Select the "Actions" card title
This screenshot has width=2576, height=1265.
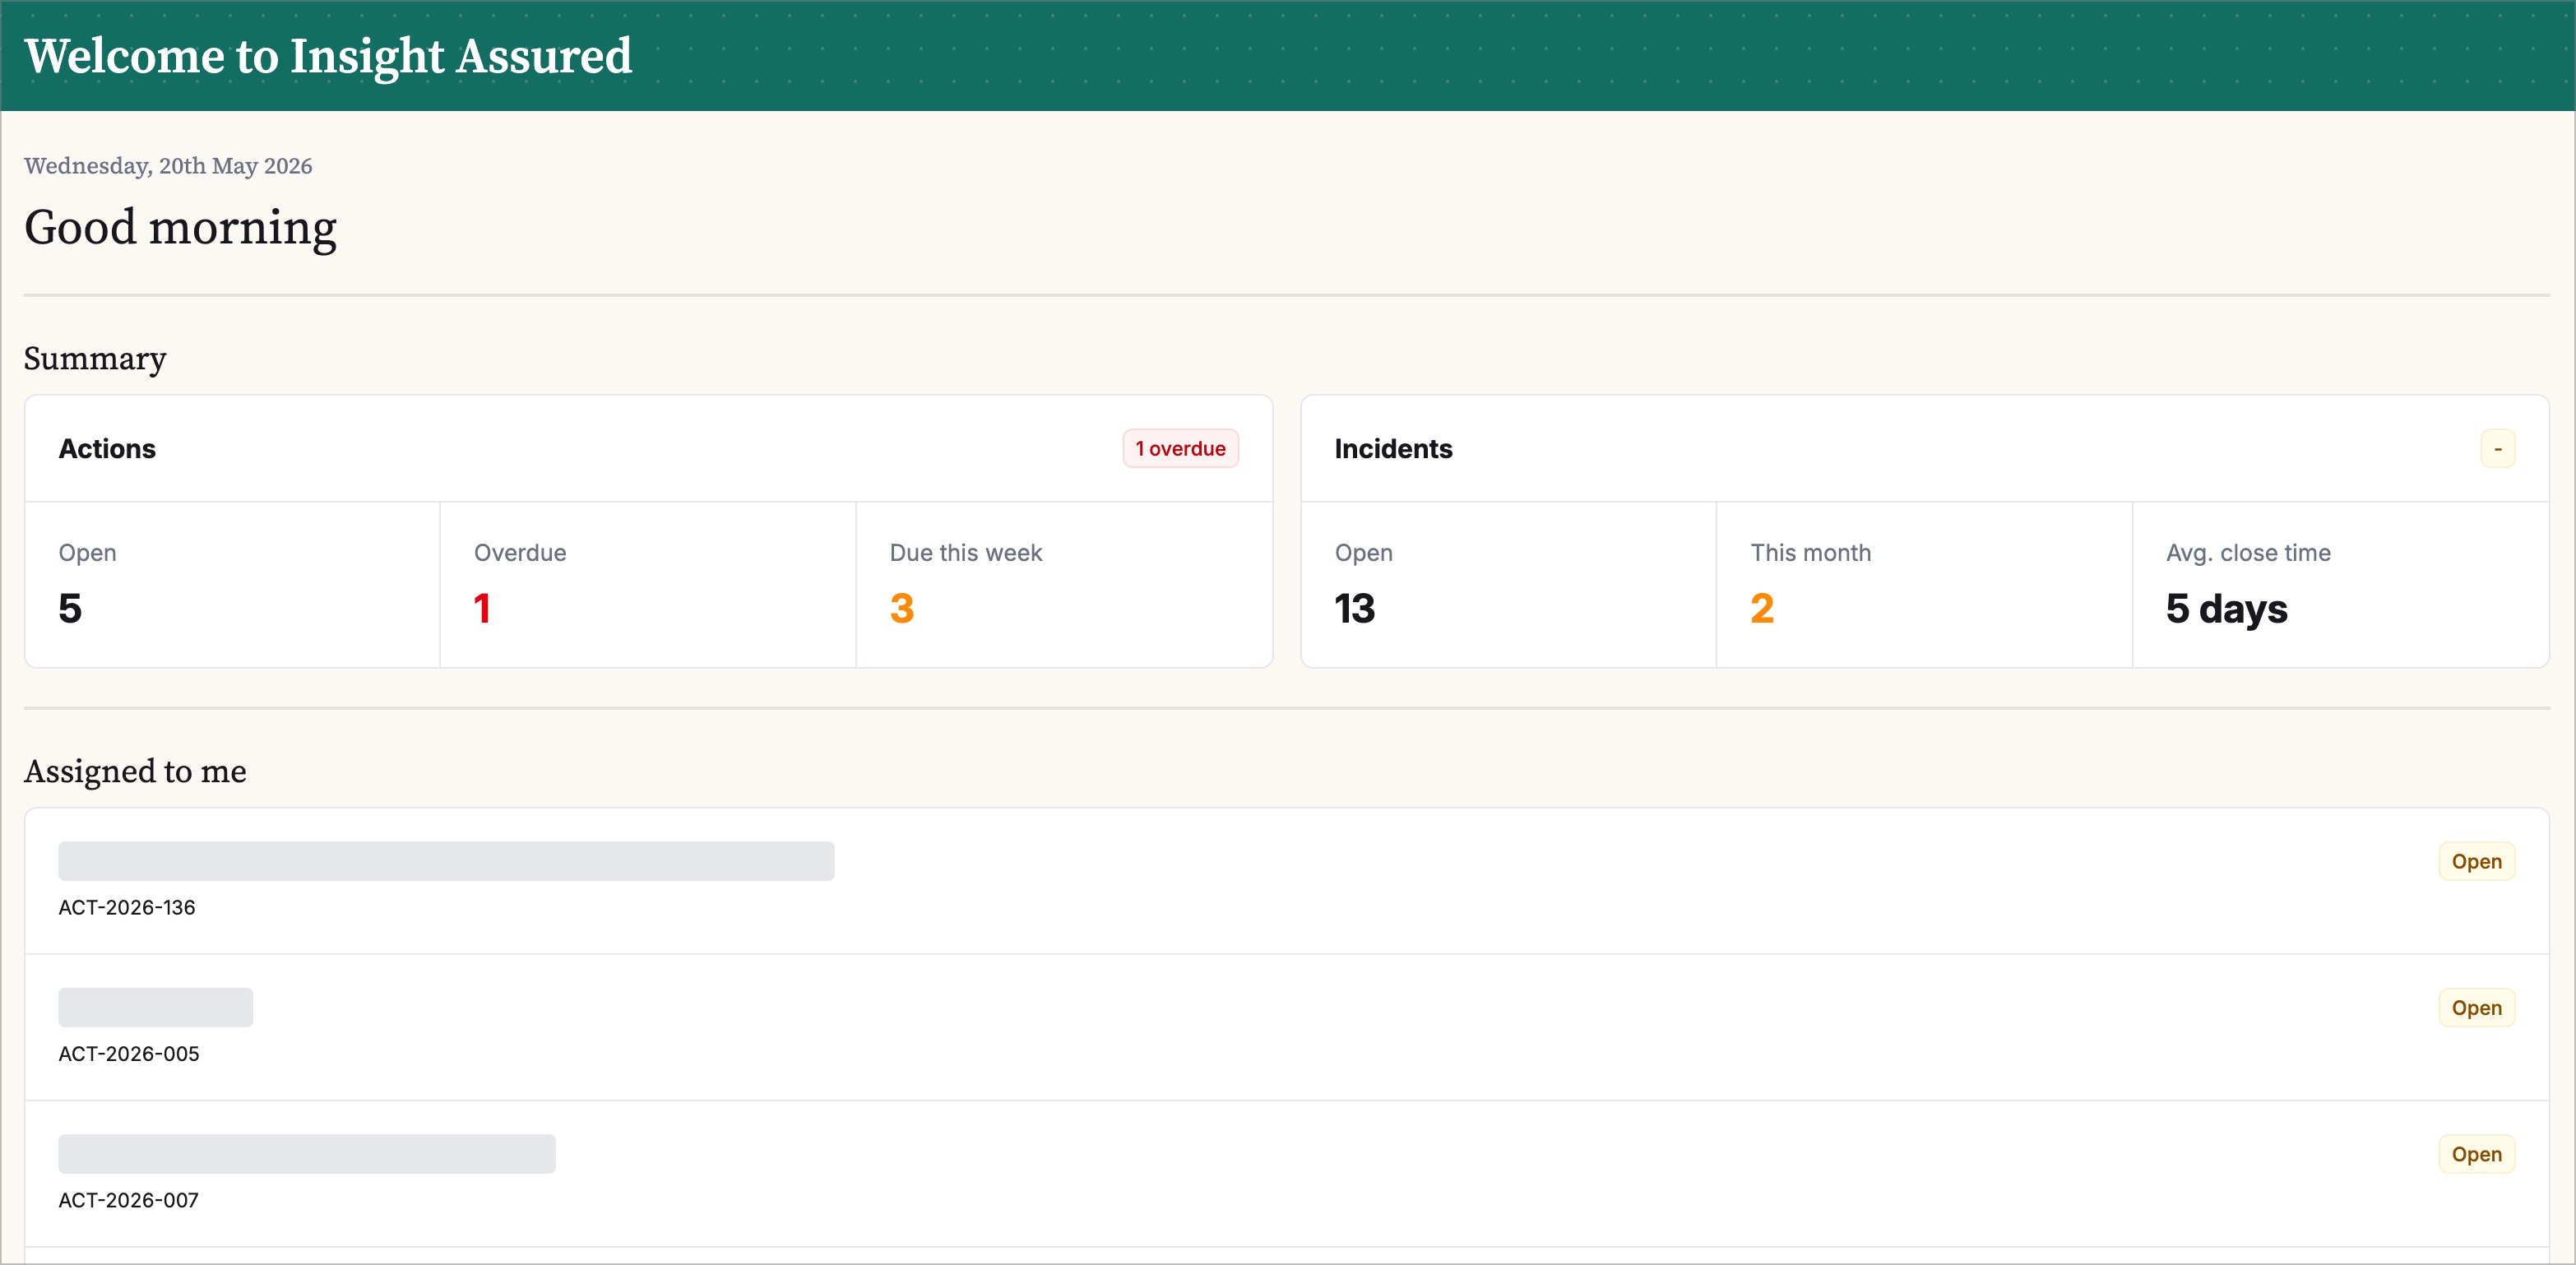(x=107, y=449)
